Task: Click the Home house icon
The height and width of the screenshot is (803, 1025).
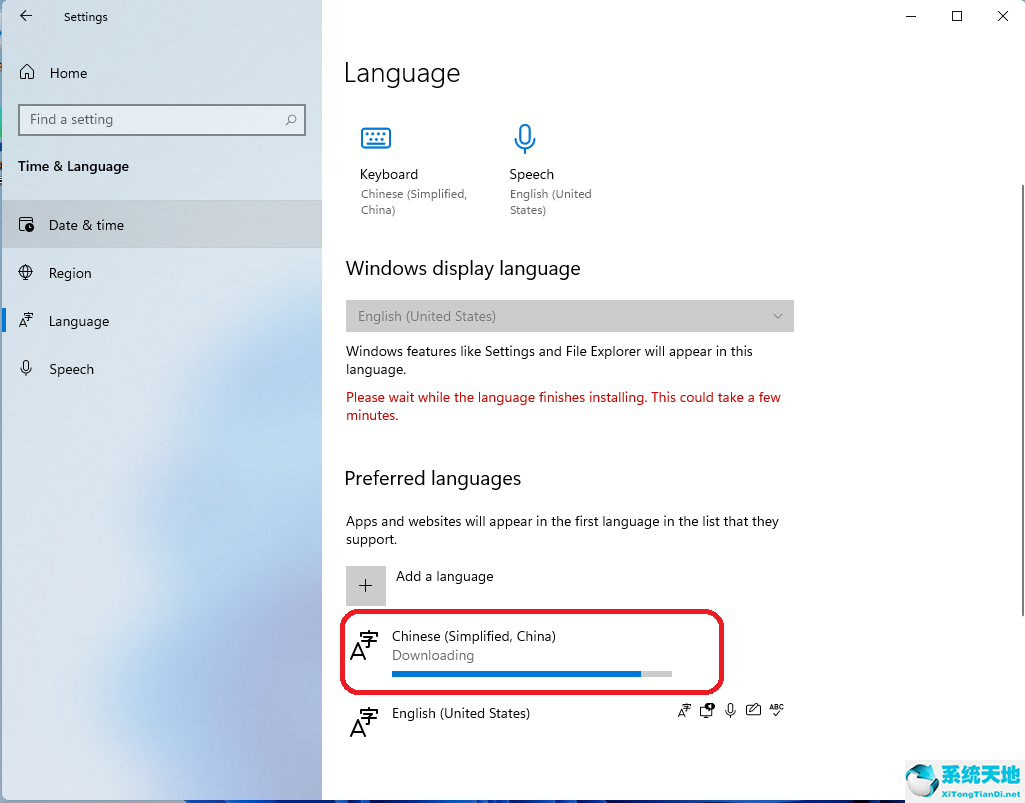Action: tap(27, 72)
